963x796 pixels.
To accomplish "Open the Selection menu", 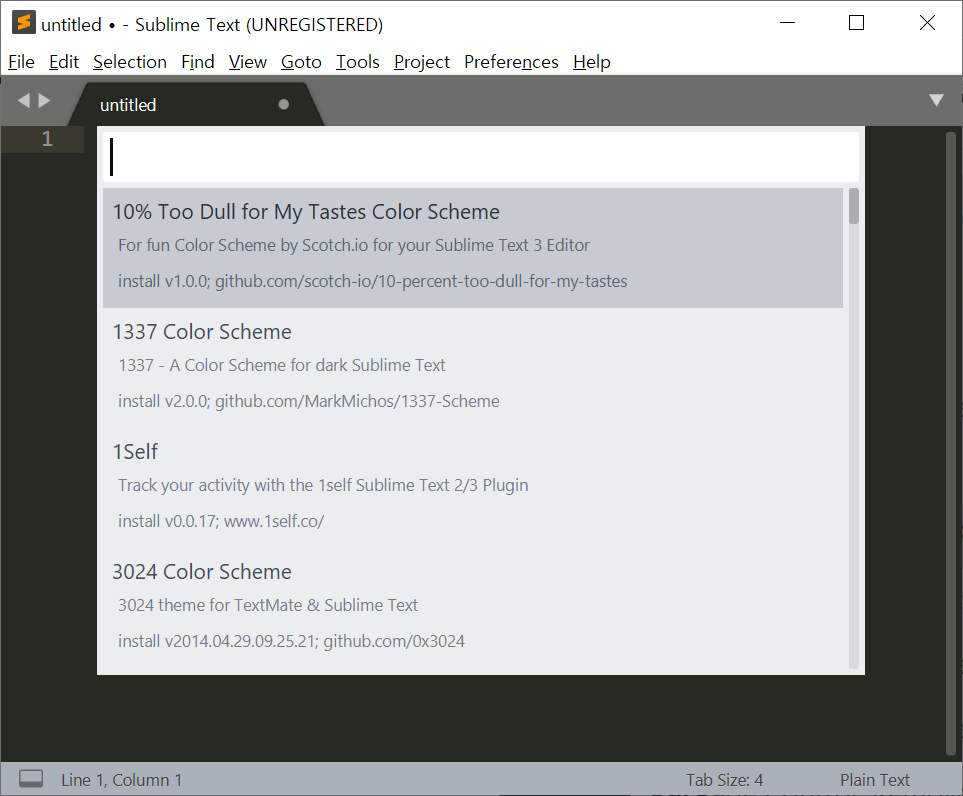I will (x=130, y=62).
